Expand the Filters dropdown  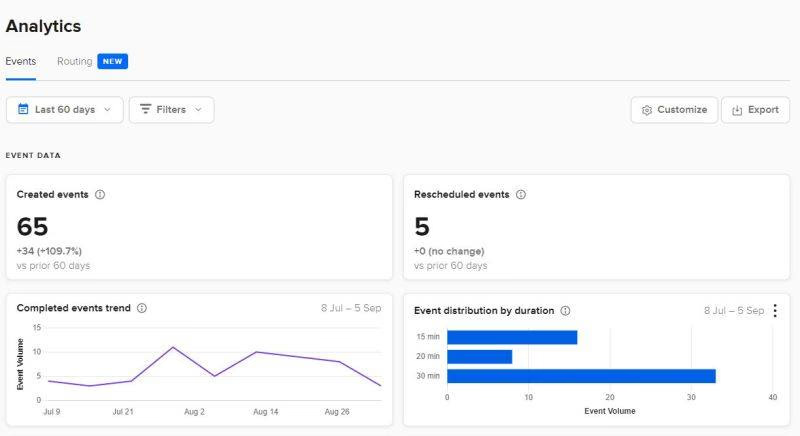coord(171,110)
